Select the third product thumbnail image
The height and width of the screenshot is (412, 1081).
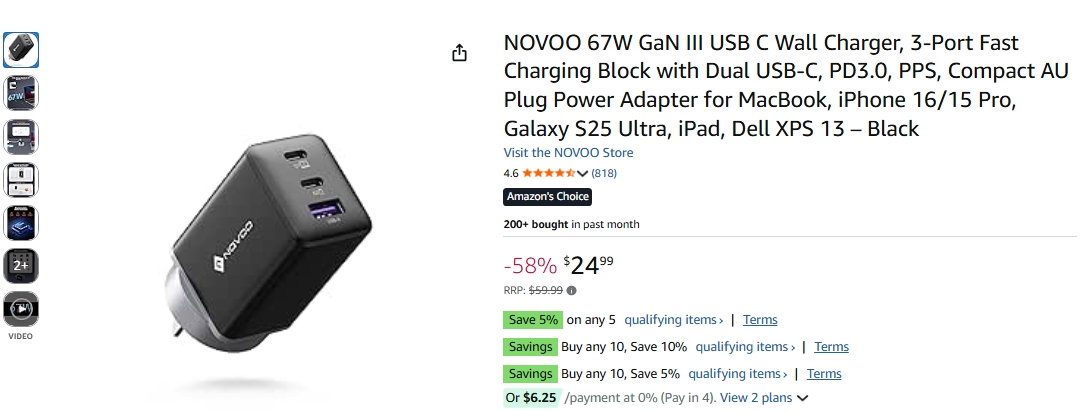[x=21, y=135]
